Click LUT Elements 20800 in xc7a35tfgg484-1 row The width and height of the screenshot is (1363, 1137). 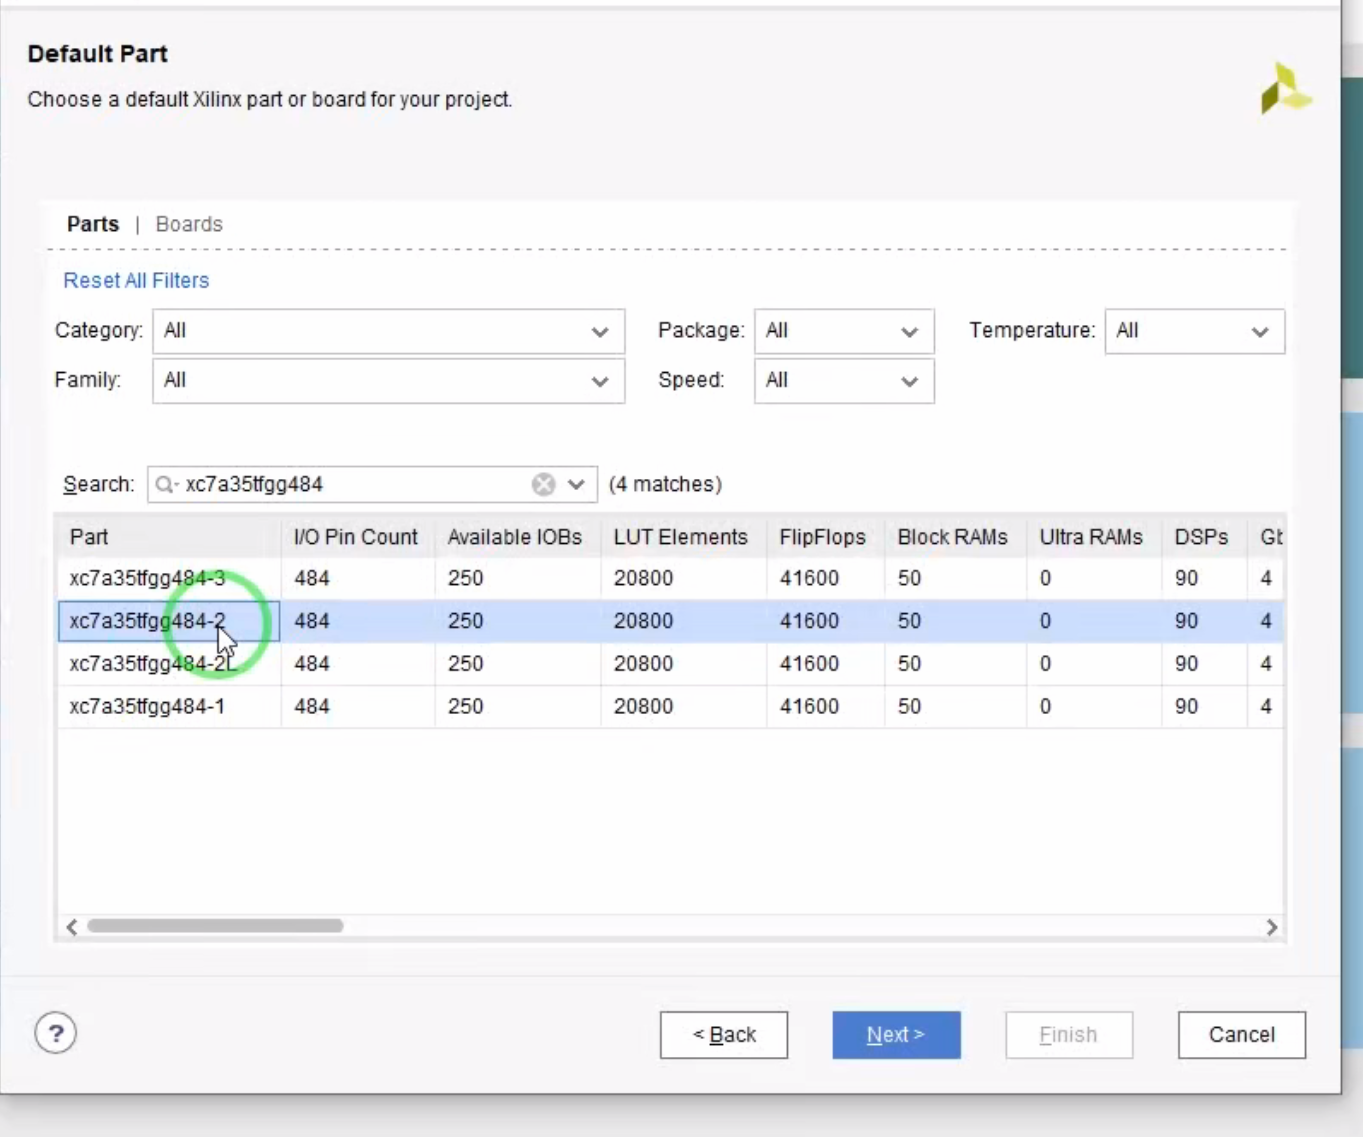643,707
